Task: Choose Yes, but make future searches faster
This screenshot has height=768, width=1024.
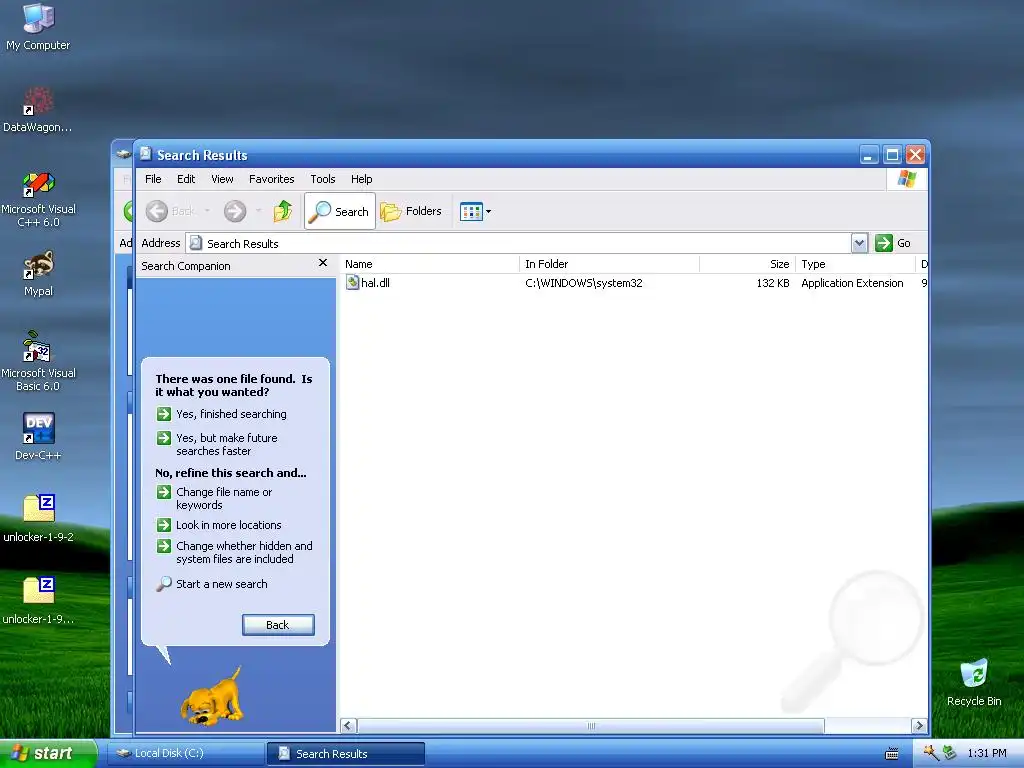Action: 217,444
